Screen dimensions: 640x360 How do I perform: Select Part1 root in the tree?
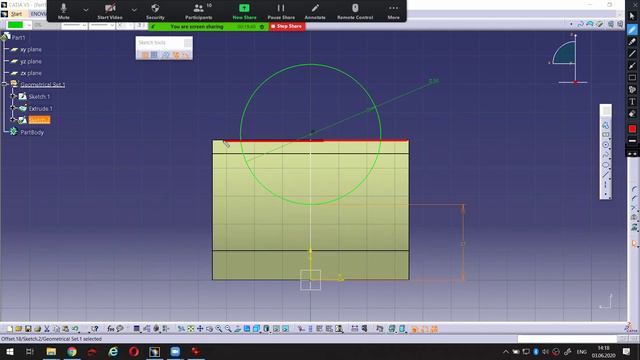pyautogui.click(x=18, y=38)
